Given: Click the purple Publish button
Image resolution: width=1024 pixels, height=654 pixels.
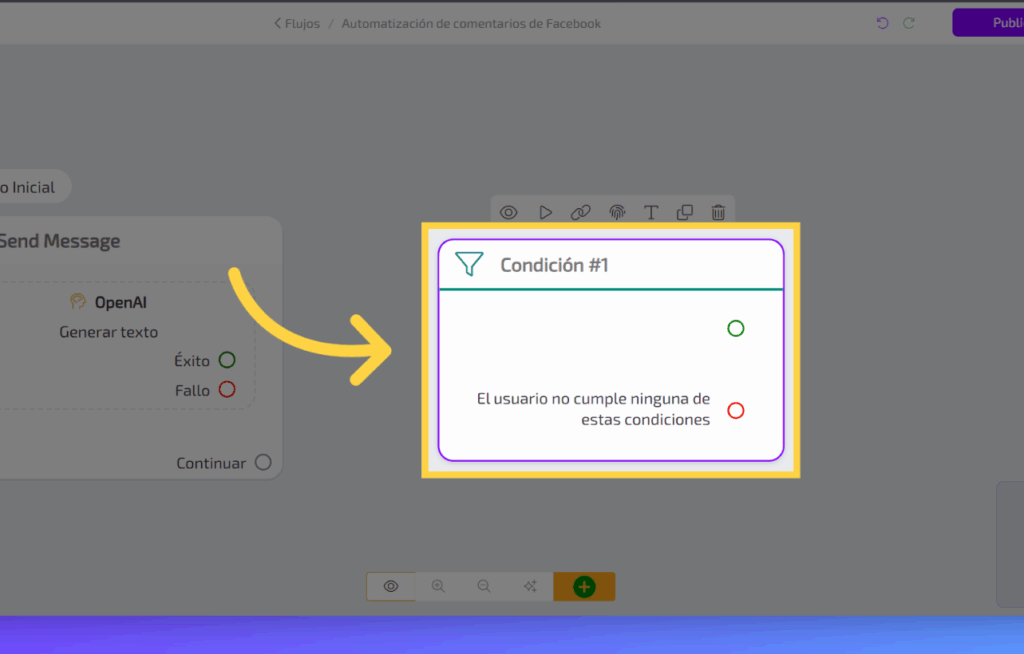Looking at the screenshot, I should 988,23.
